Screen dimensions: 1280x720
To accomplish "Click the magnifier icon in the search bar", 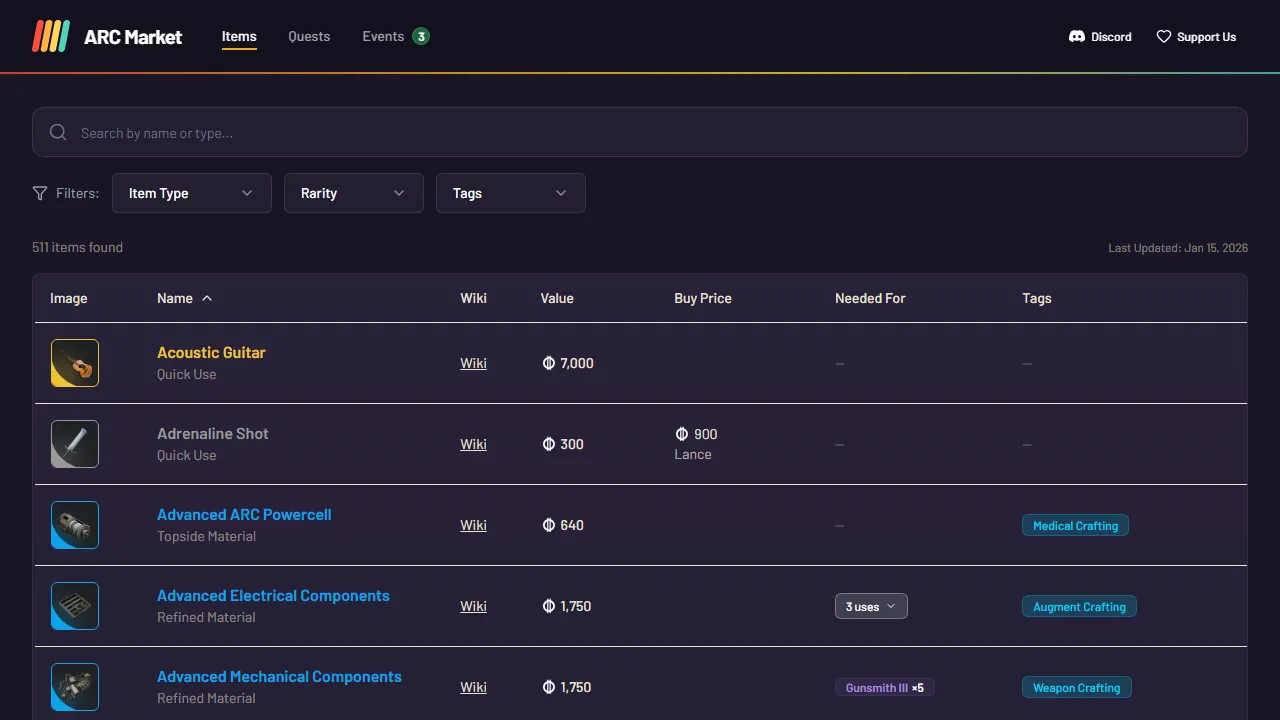I will 58,132.
